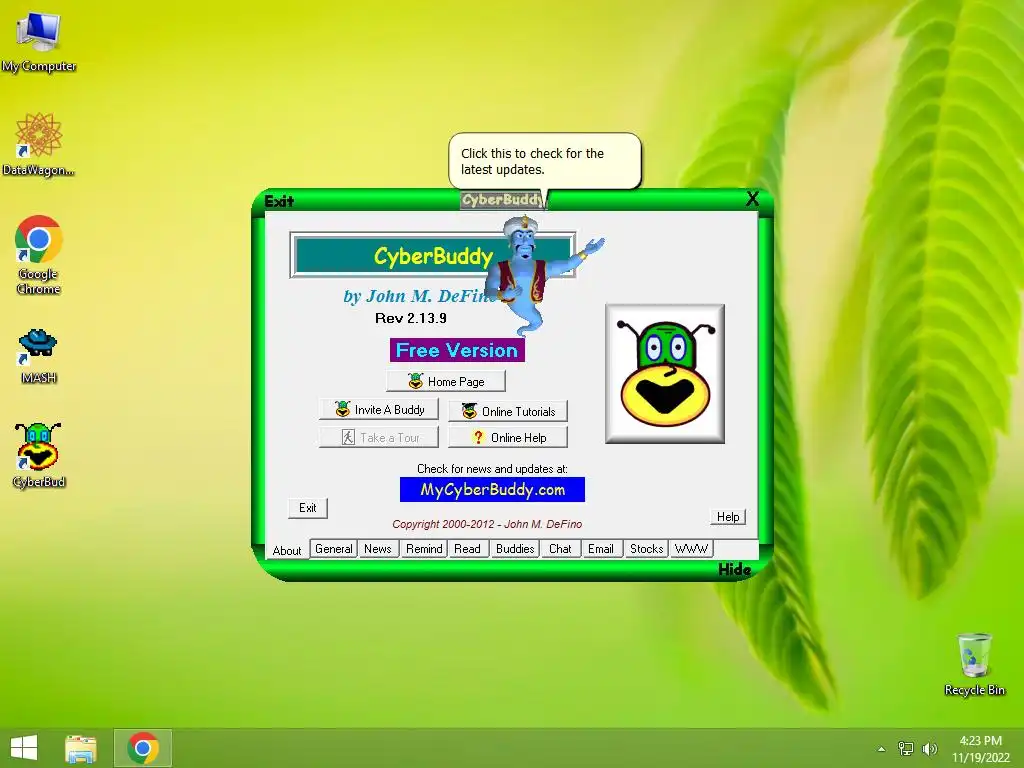Open the volume tray icon
Screen dimensions: 1024x768
coord(929,749)
